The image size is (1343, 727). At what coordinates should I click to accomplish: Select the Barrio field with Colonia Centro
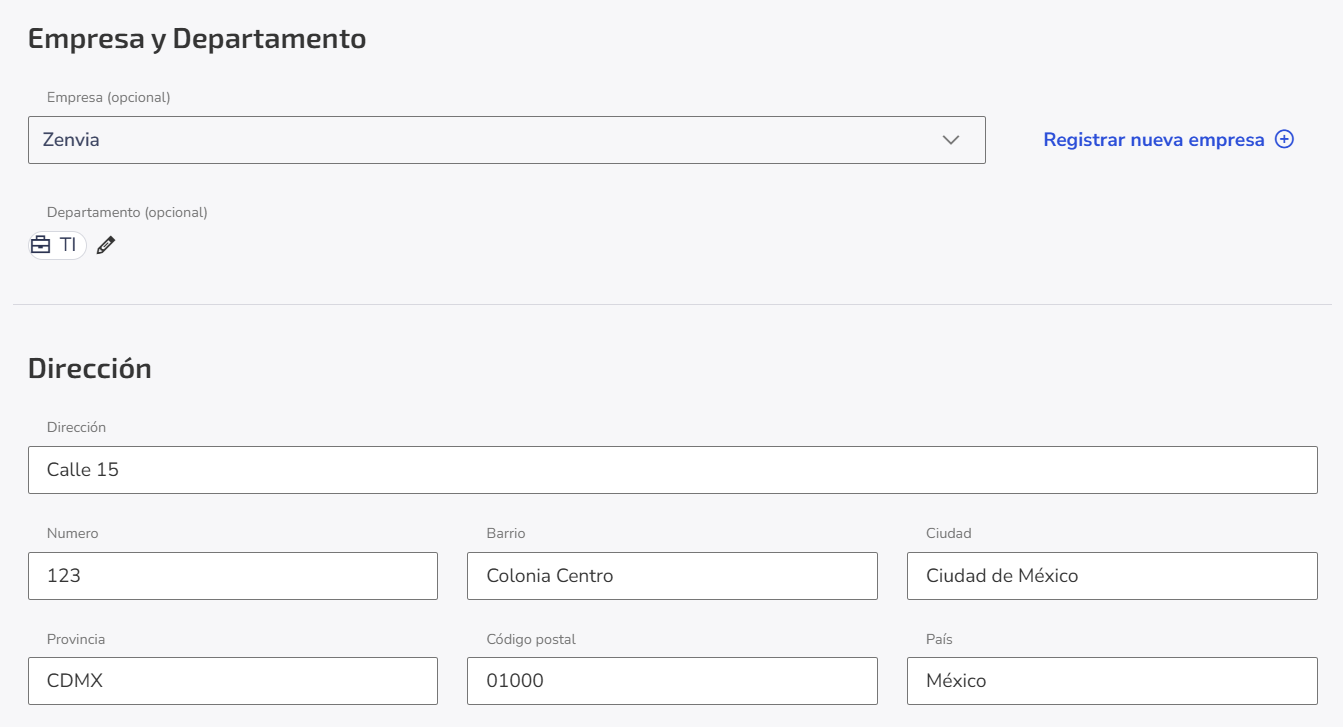pyautogui.click(x=672, y=576)
